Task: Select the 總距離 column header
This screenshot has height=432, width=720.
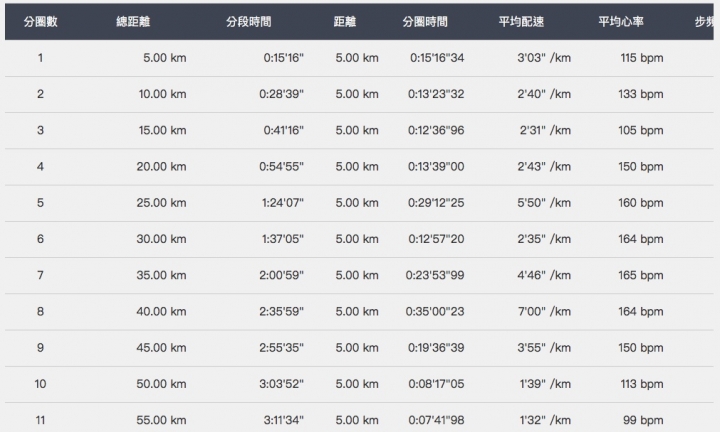Action: [133, 22]
